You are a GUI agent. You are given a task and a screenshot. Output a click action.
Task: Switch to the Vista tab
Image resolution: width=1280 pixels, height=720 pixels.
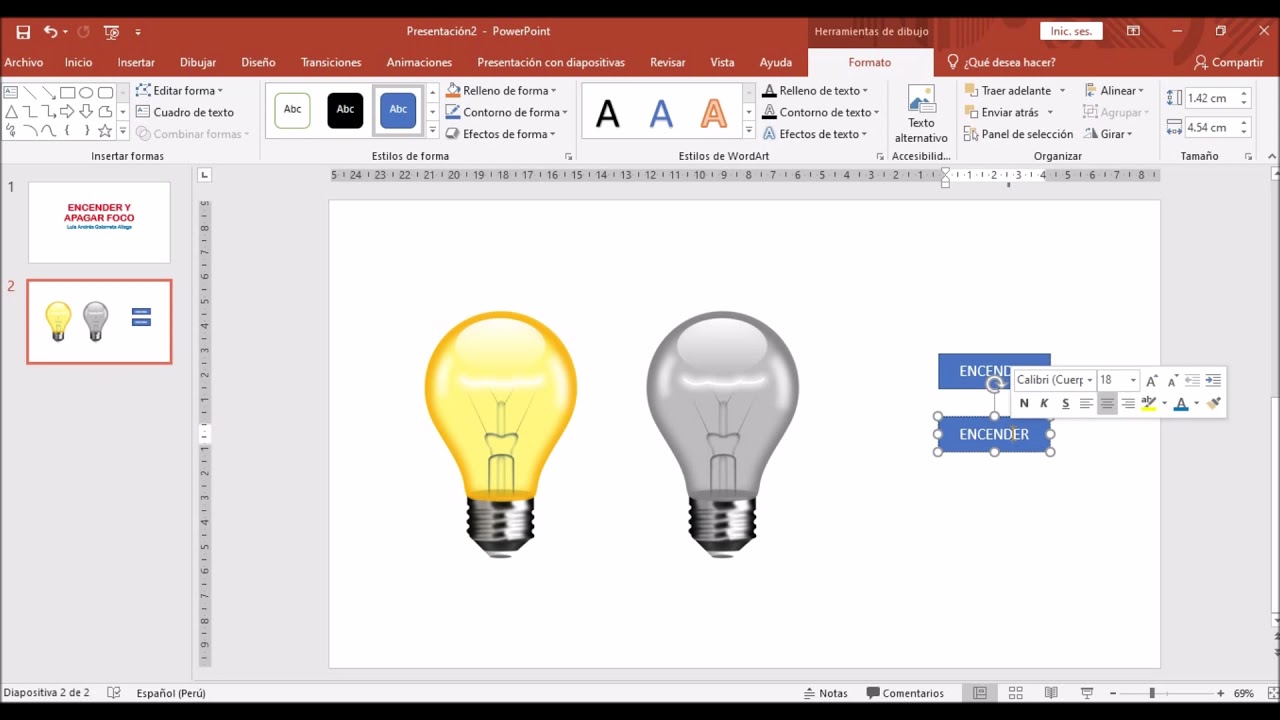722,62
